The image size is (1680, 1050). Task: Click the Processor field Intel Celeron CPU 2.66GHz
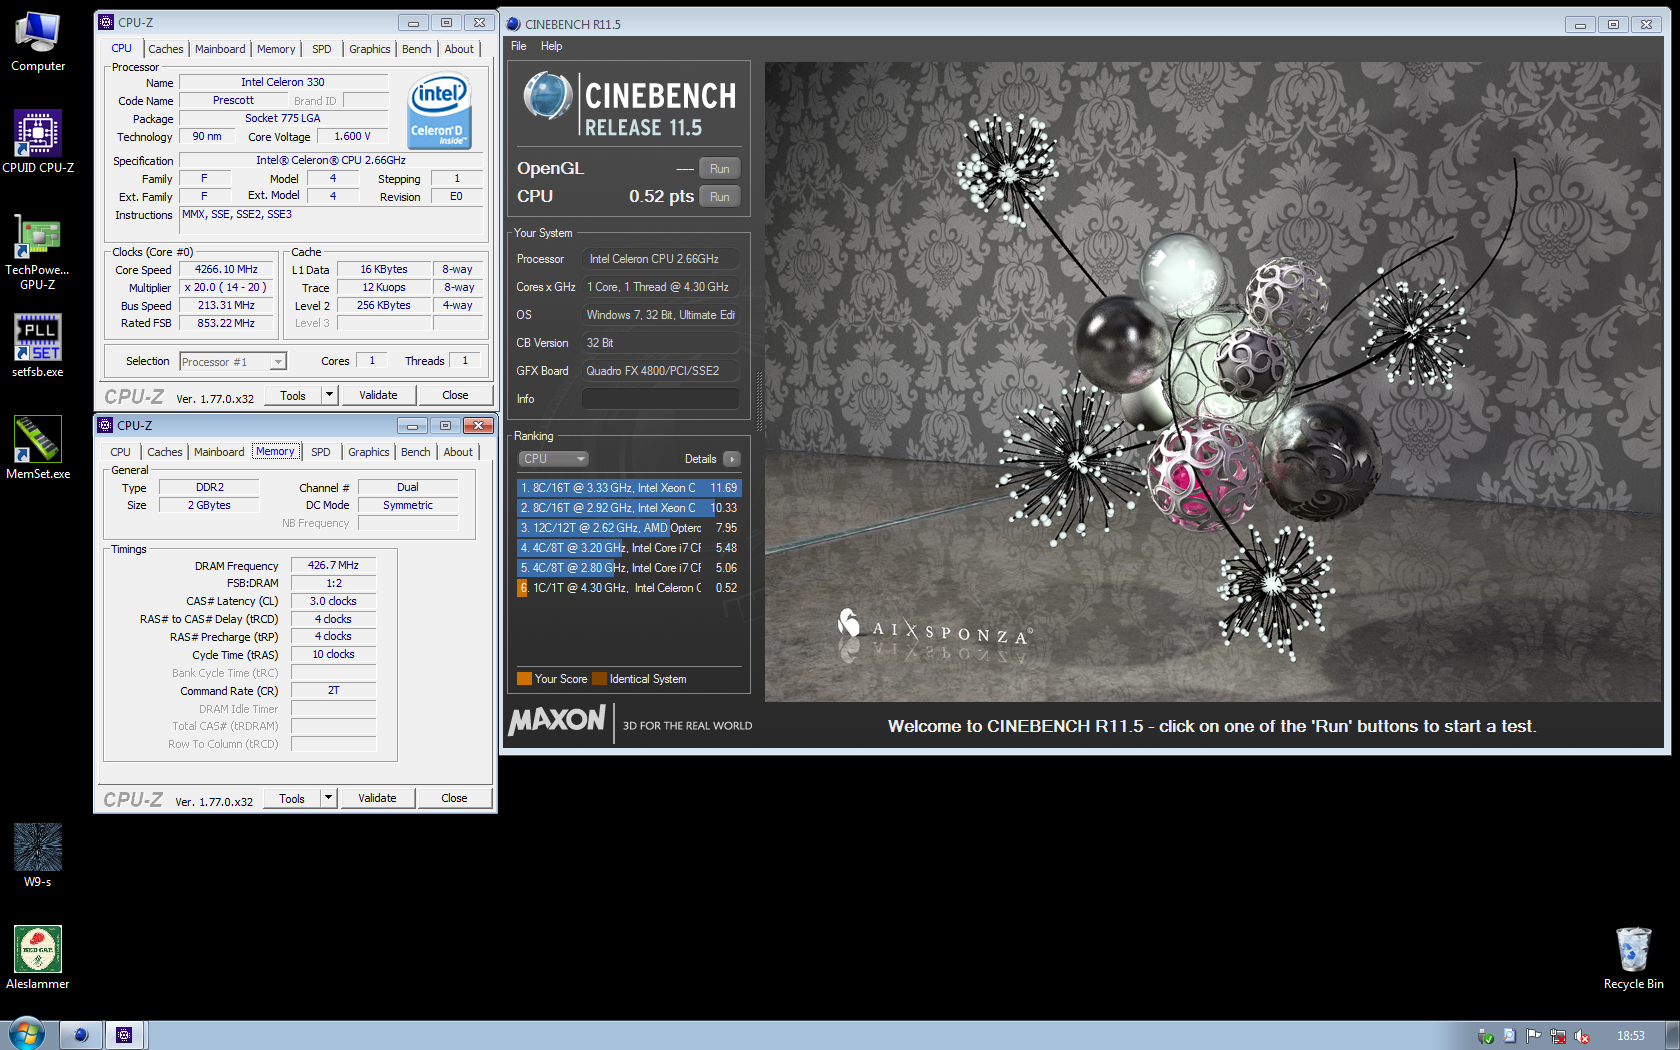tap(661, 259)
